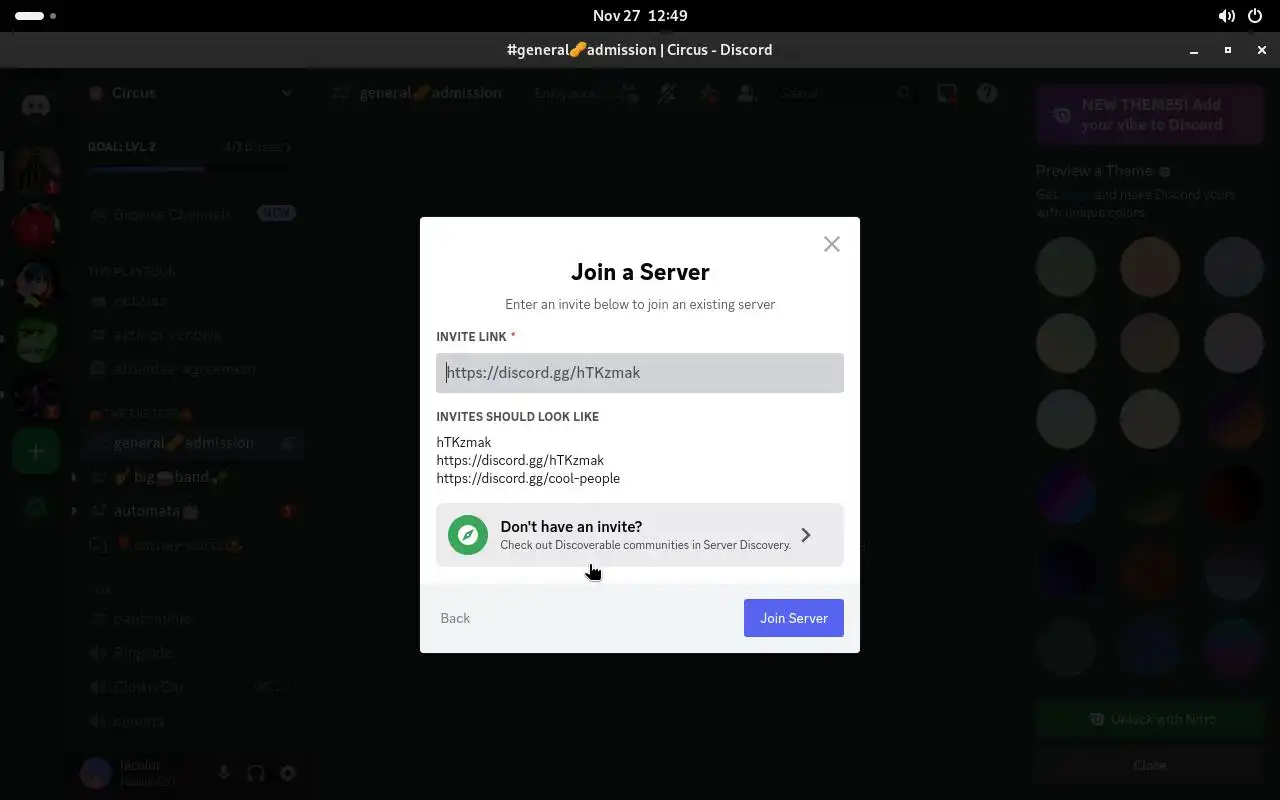Toggle Member List icon in header
1280x800 pixels.
(x=746, y=93)
